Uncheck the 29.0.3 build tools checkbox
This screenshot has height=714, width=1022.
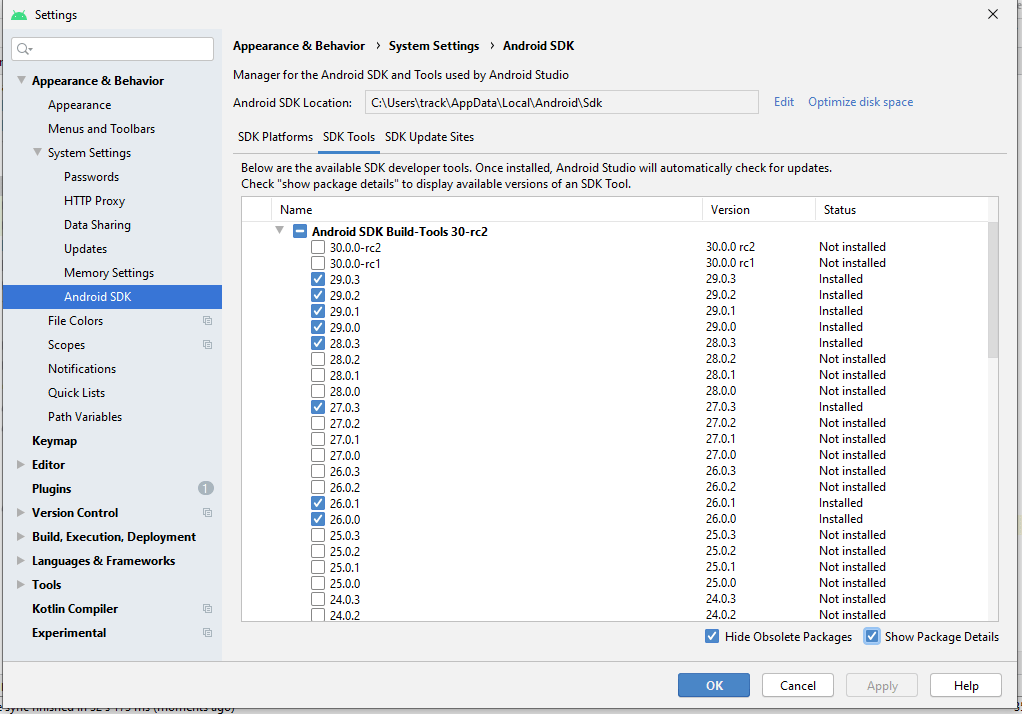coord(318,279)
